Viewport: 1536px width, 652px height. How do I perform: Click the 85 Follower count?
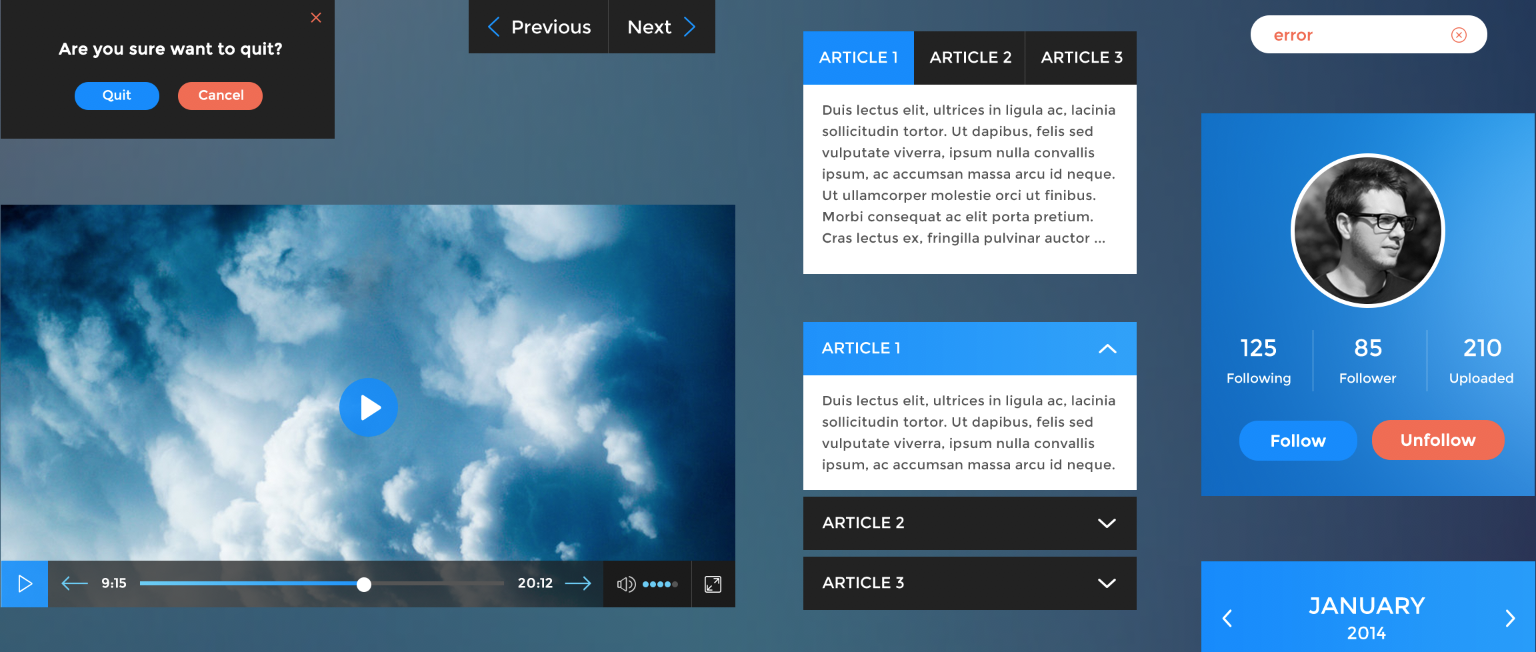pos(1368,361)
